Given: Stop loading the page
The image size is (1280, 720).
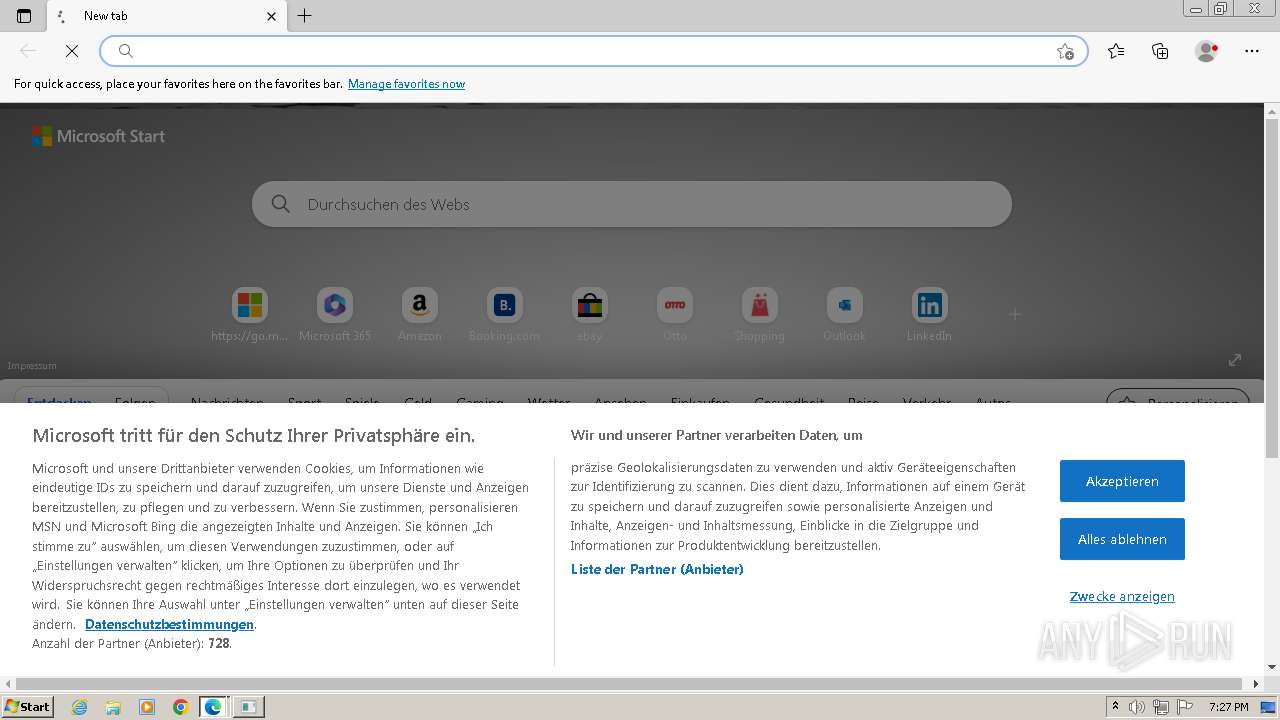Looking at the screenshot, I should coord(72,51).
